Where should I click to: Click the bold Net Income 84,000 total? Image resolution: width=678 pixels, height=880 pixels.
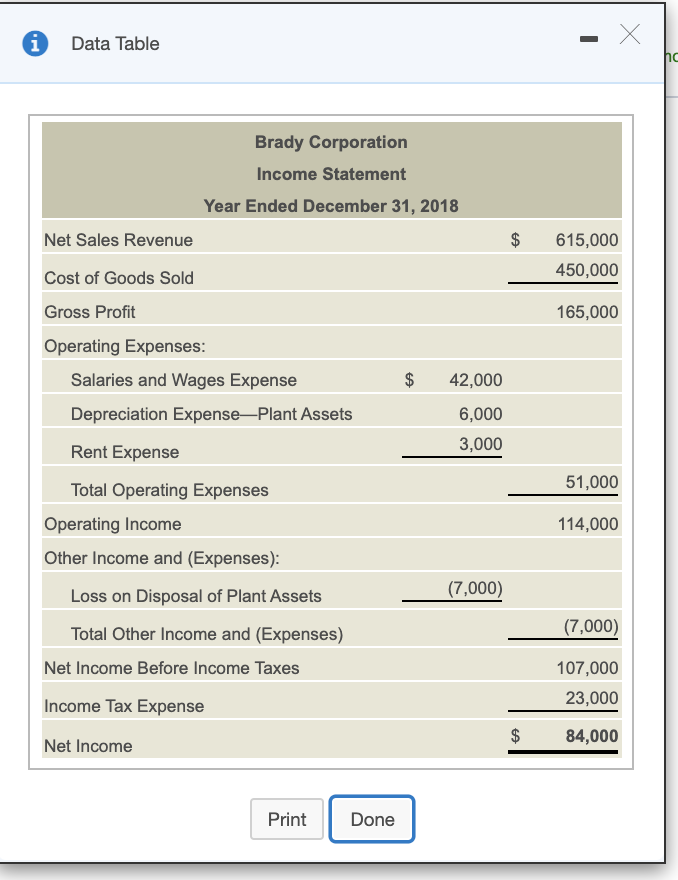[x=590, y=736]
